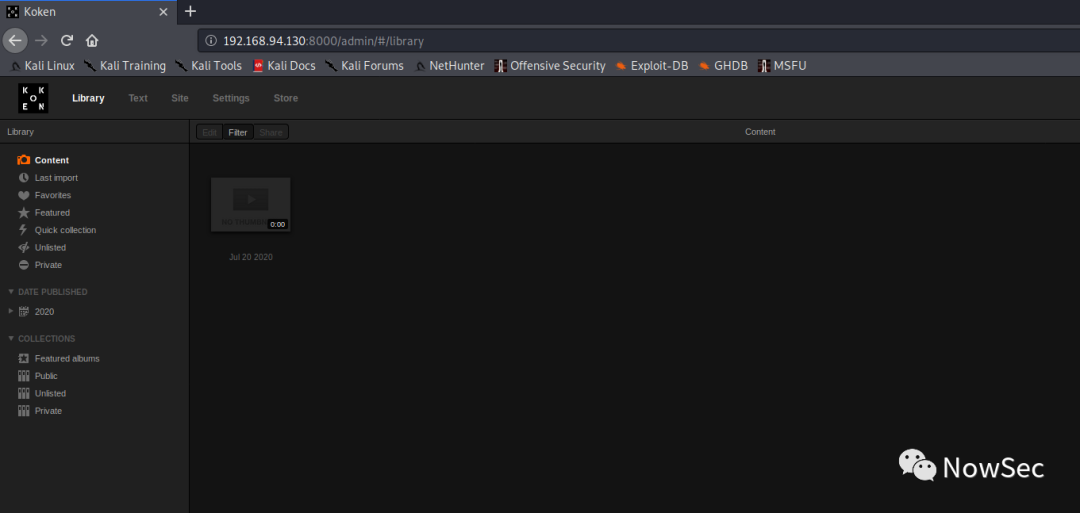
Task: Click the heart icon beside Favorites
Action: pyautogui.click(x=23, y=195)
